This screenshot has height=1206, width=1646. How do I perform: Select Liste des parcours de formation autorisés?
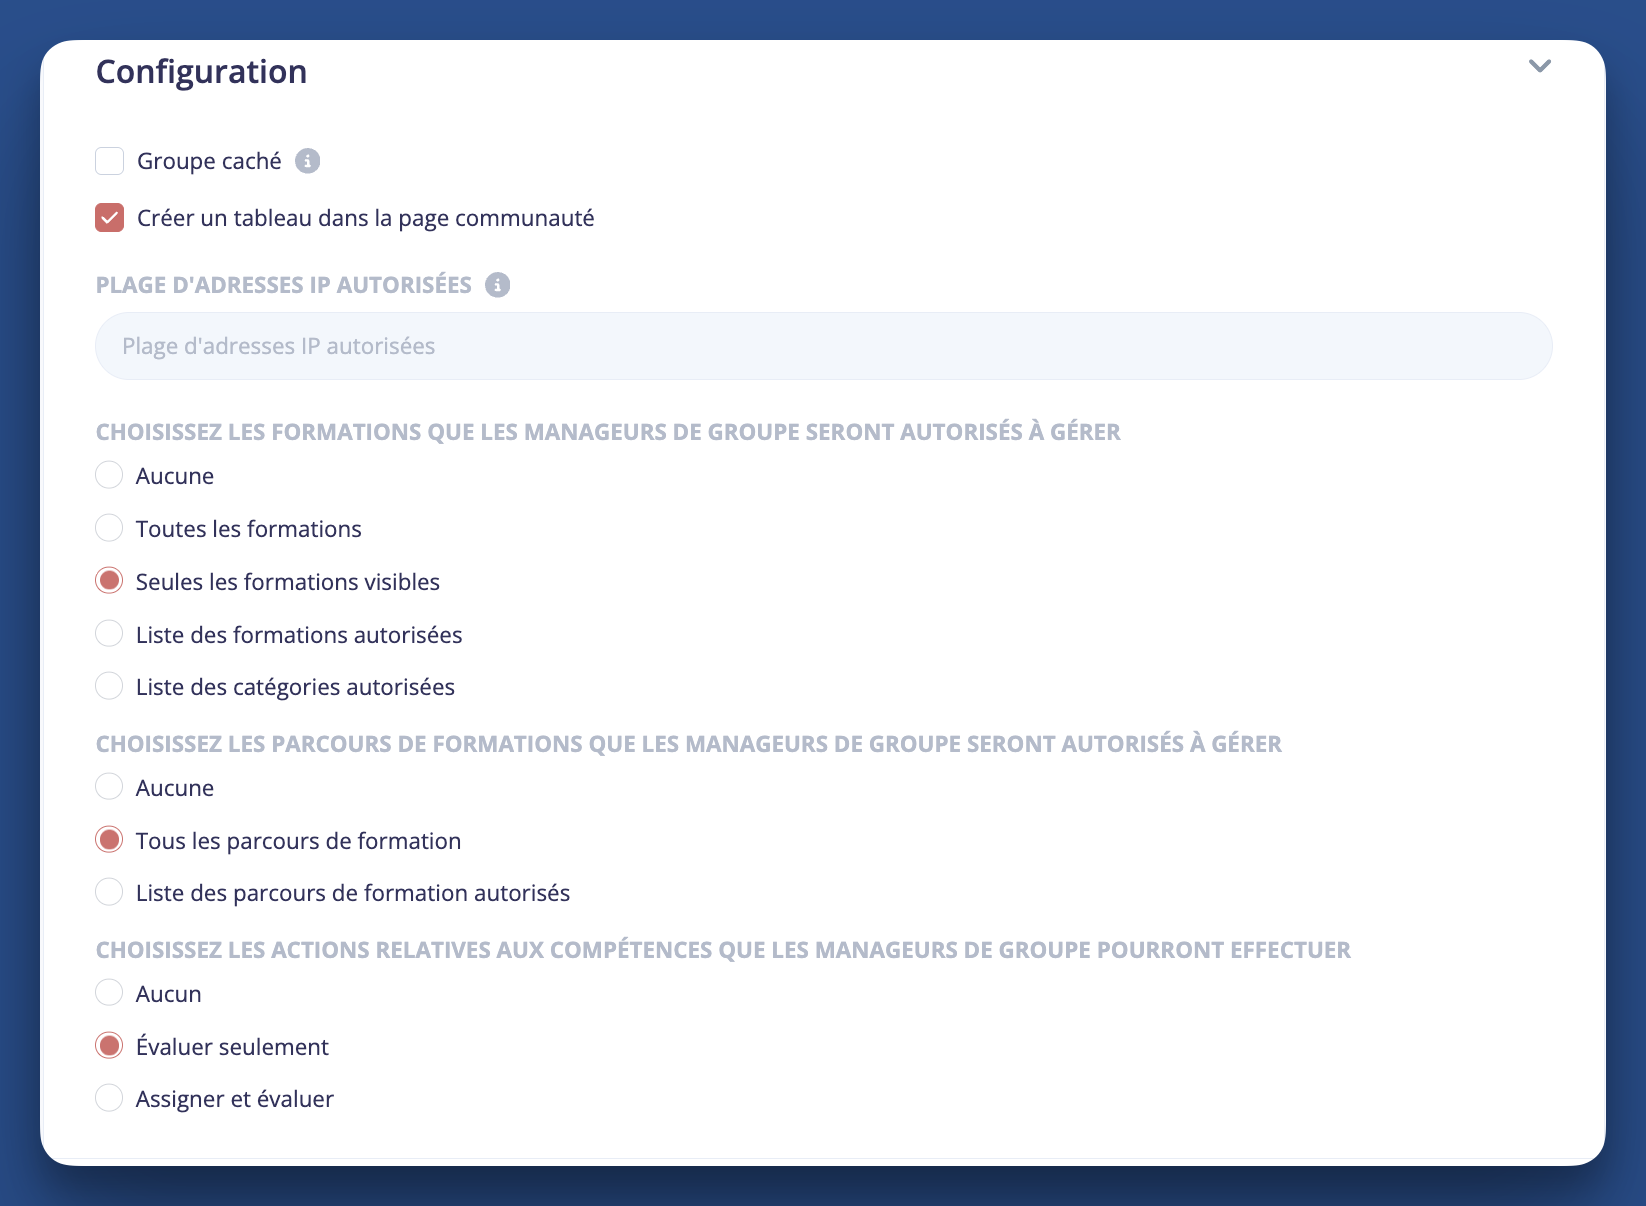pyautogui.click(x=109, y=892)
